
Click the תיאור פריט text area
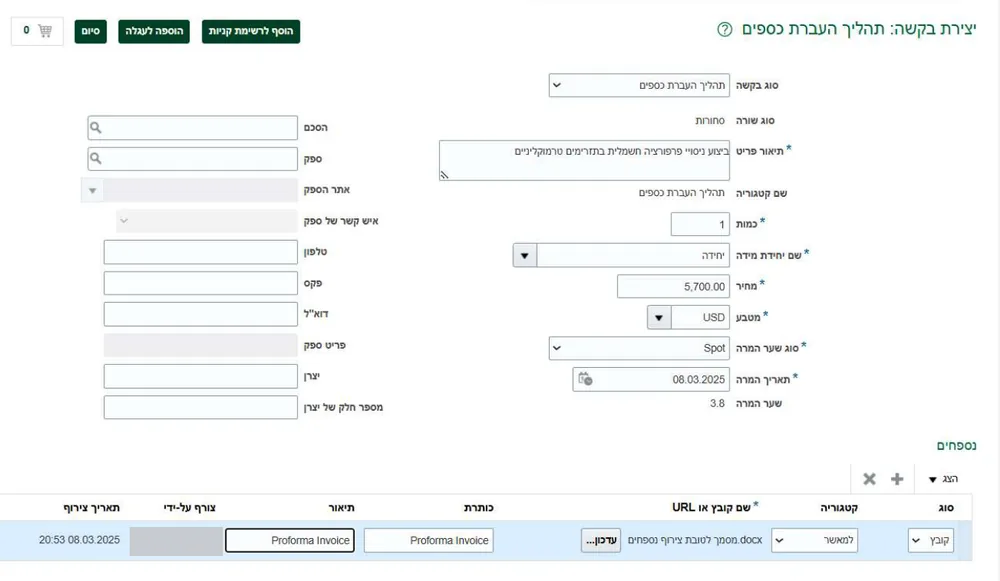point(584,161)
